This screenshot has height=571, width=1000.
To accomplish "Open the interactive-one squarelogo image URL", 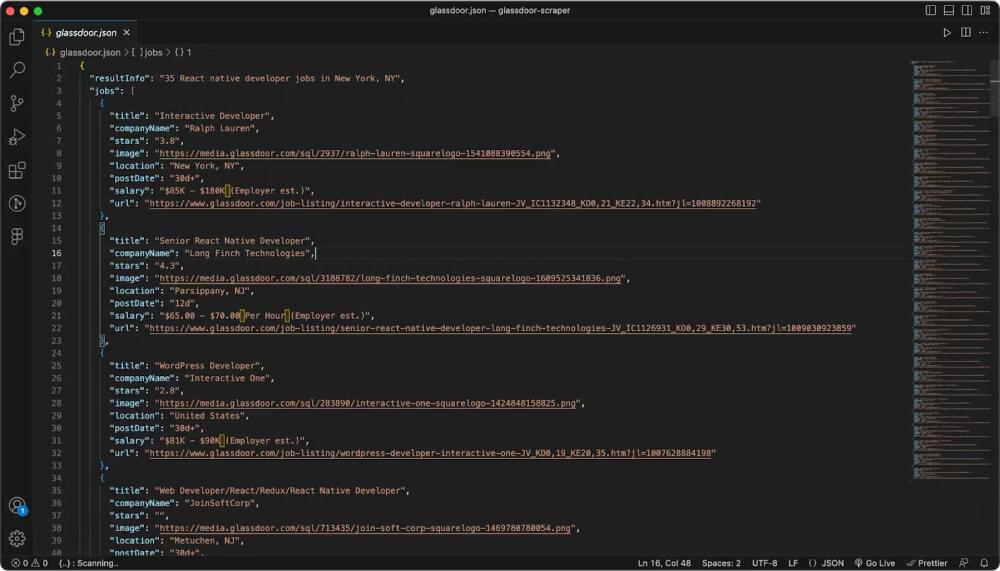I will (x=367, y=403).
